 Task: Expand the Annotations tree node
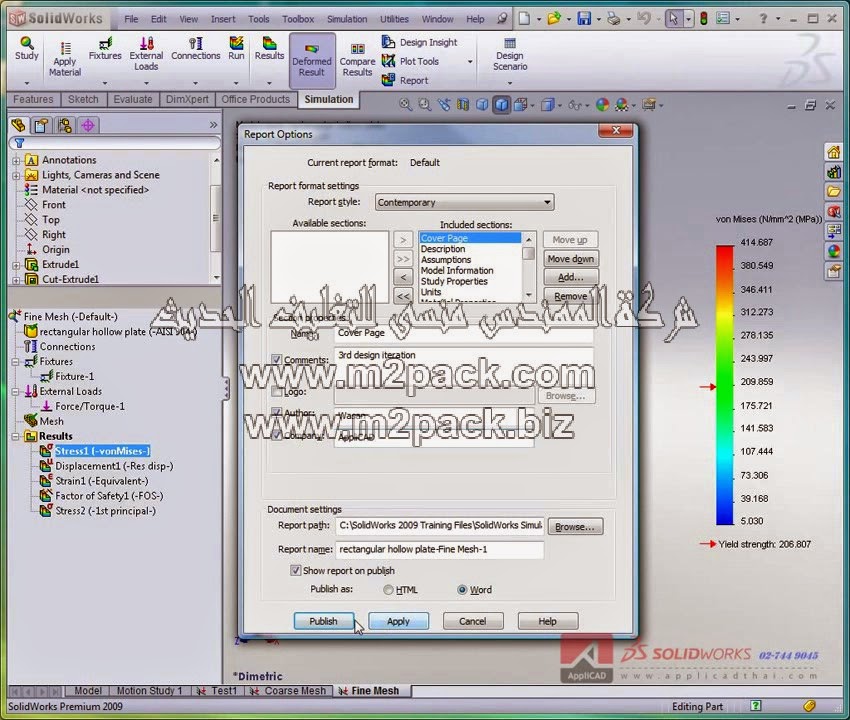(16, 160)
